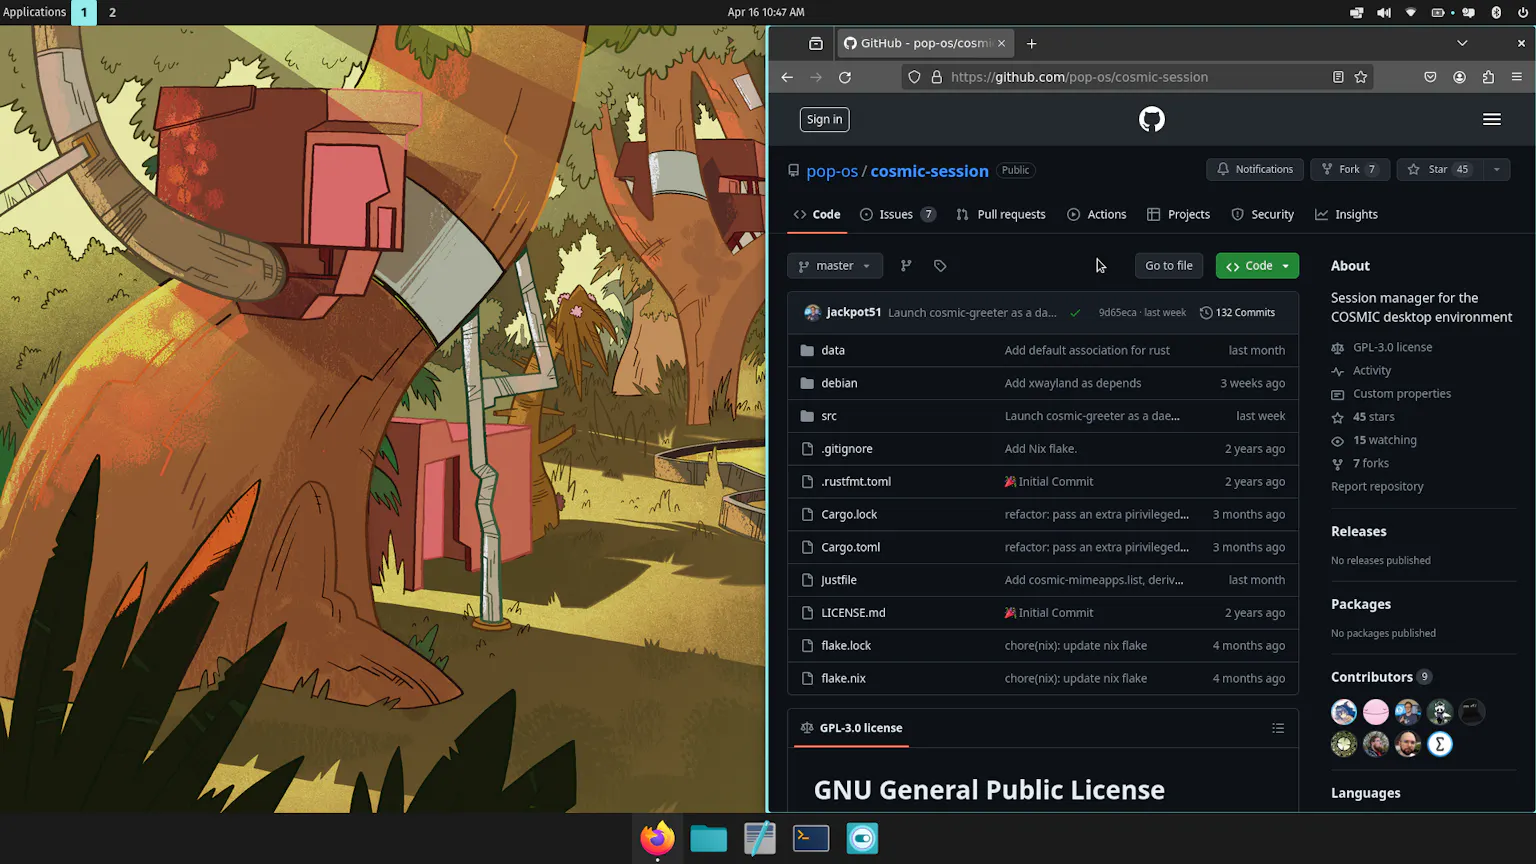Open the tags icon in the repo toolbar
The image size is (1536, 864).
[940, 266]
